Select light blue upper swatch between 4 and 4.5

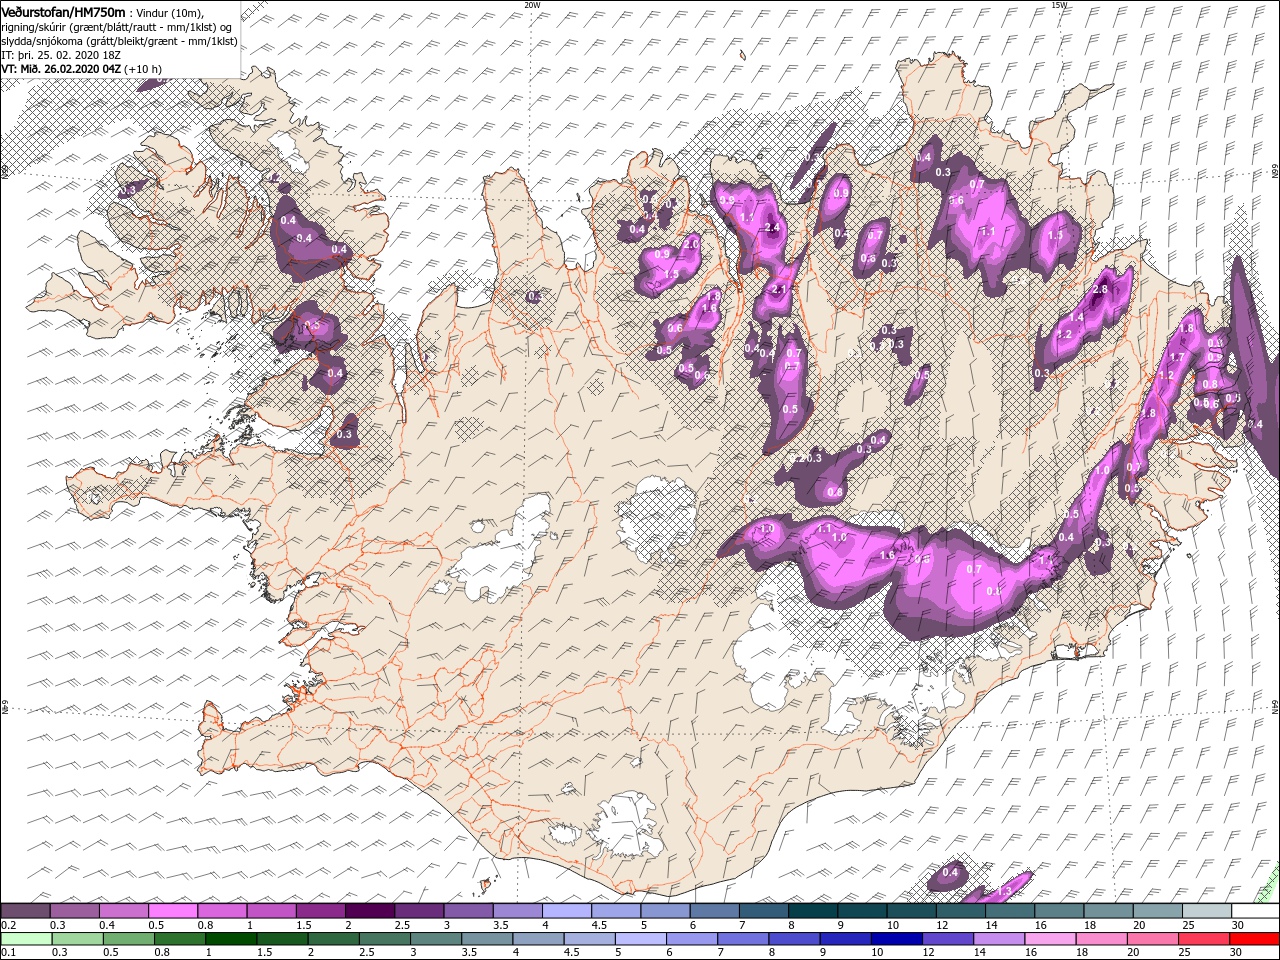tap(568, 910)
